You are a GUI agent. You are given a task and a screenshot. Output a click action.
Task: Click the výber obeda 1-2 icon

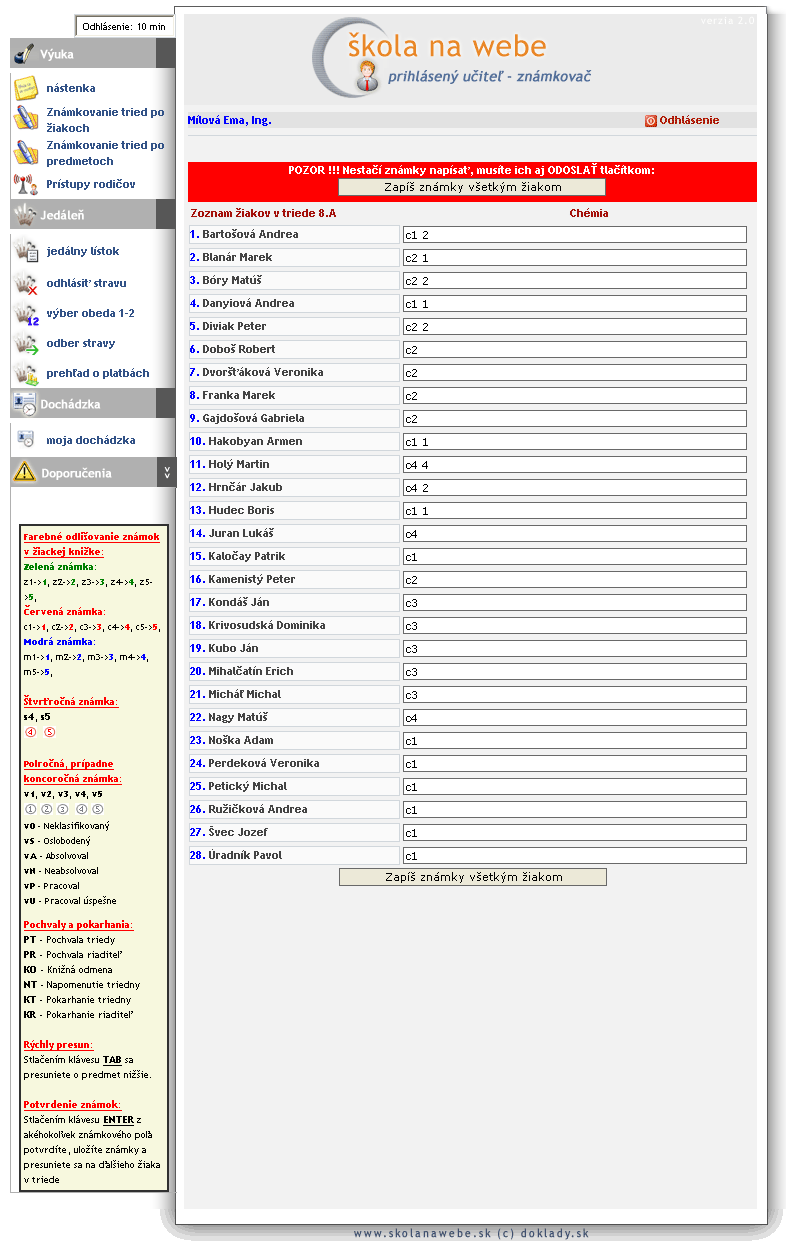(x=27, y=313)
